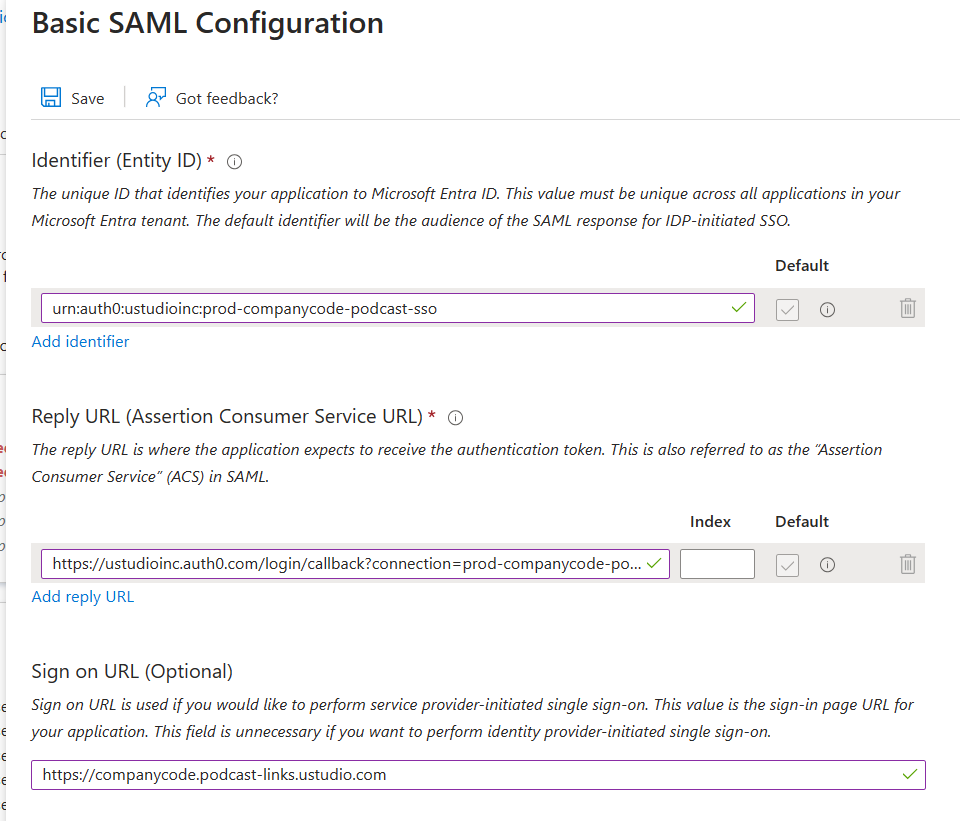Open the Got feedback? person icon
Screen dimensions: 960x821
click(156, 97)
